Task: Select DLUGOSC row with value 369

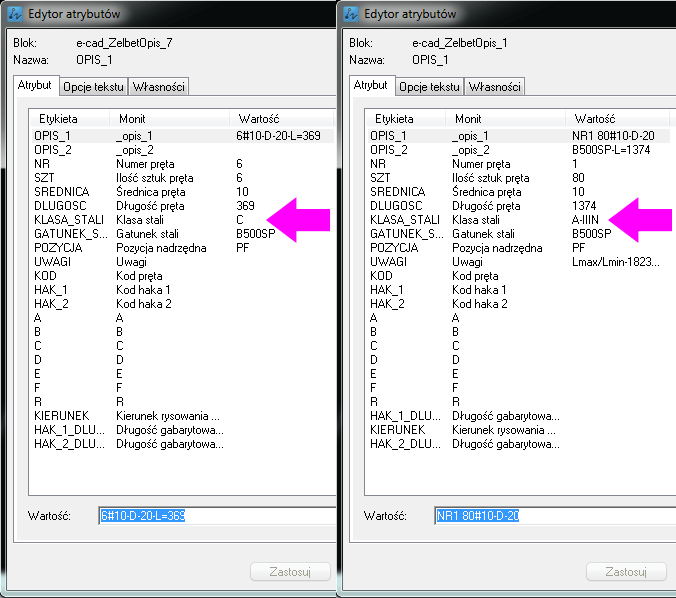Action: pyautogui.click(x=182, y=206)
